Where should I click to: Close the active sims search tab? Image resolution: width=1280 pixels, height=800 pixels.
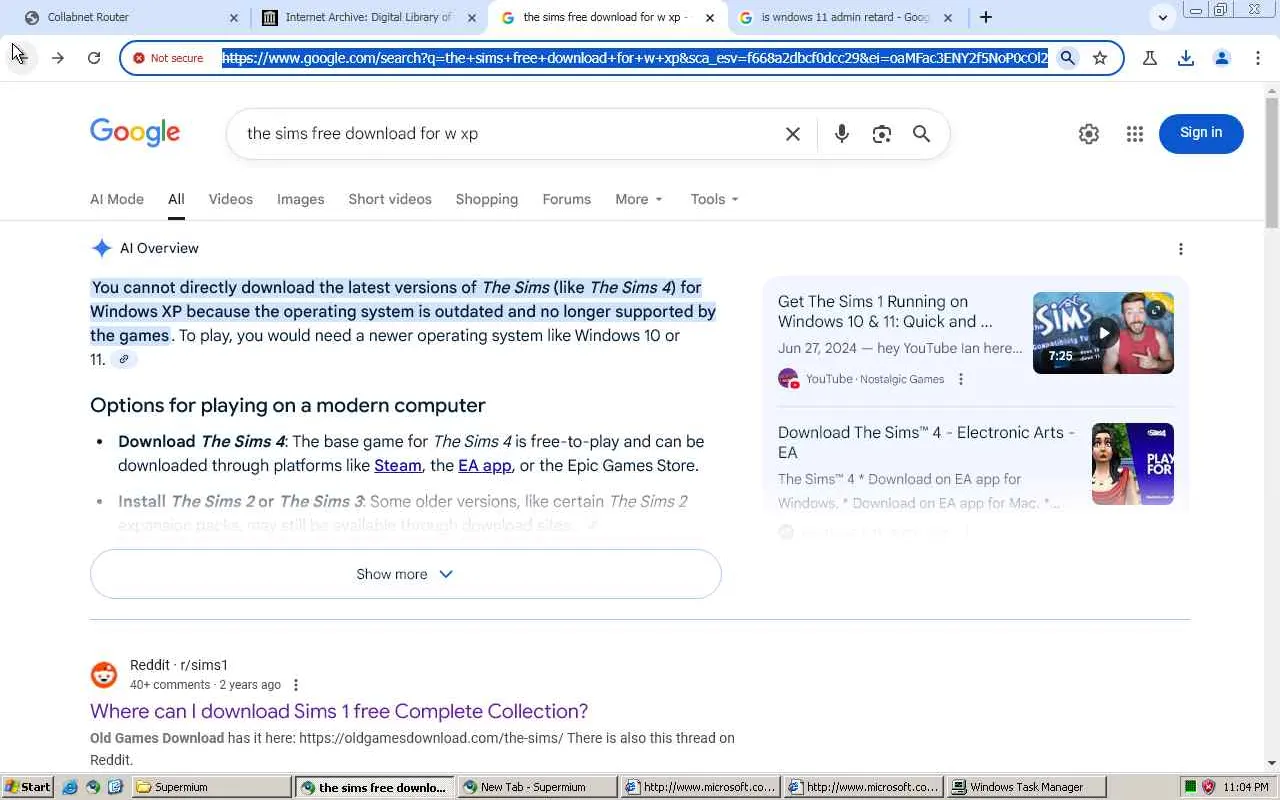pos(710,17)
